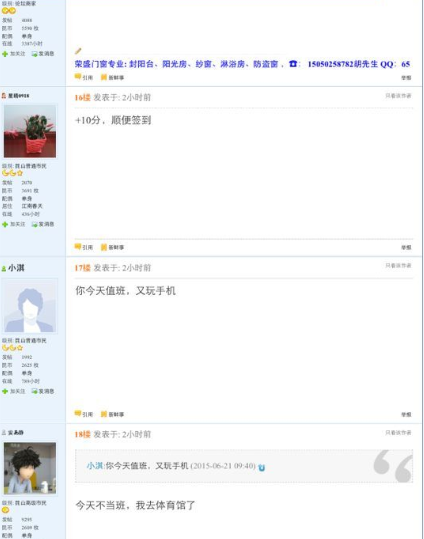Report the floor 16 post
The height and width of the screenshot is (539, 424).
[406, 248]
